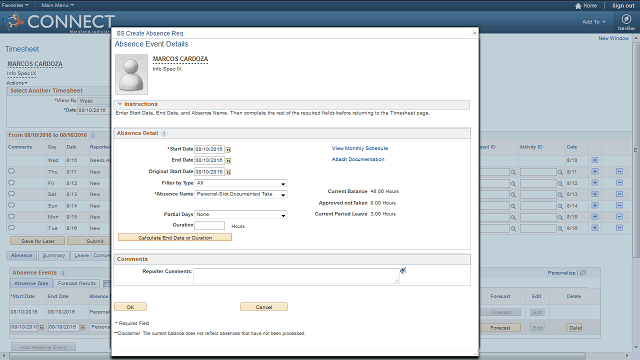The image size is (640, 360).
Task: Click the comment bubble for Sat 8/13
Action: pos(11,194)
